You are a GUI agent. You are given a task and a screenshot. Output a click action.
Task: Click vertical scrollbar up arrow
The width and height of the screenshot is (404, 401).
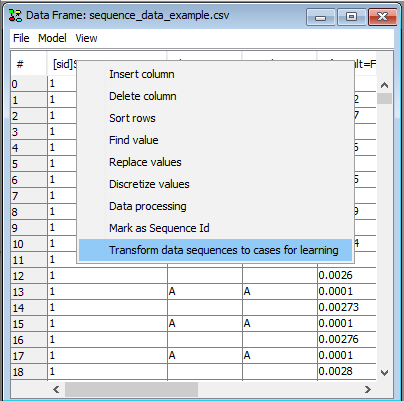(384, 85)
